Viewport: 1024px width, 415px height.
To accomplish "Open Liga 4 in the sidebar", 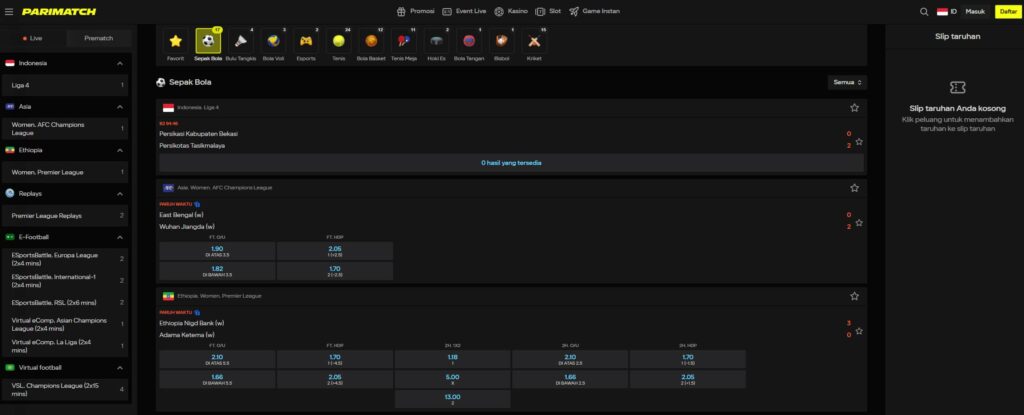I will [67, 85].
